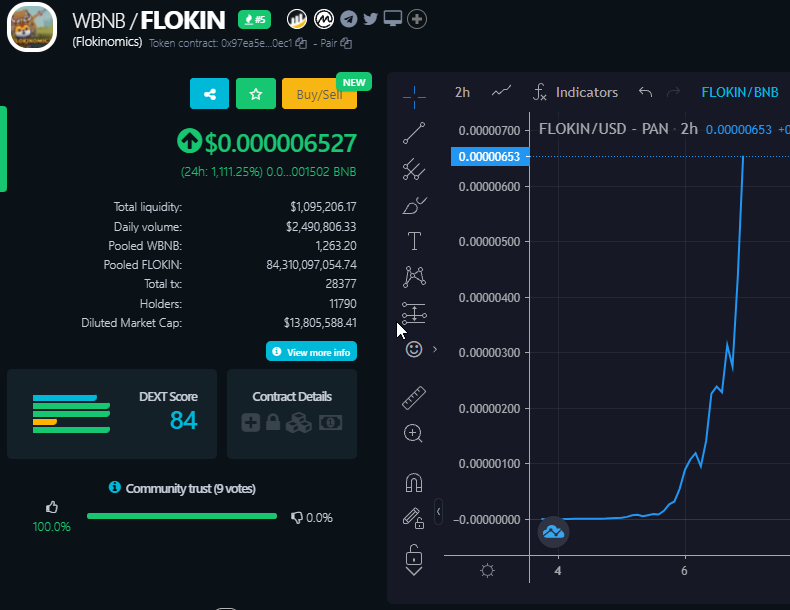Click the redo arrow
The height and width of the screenshot is (610, 790).
(x=674, y=92)
